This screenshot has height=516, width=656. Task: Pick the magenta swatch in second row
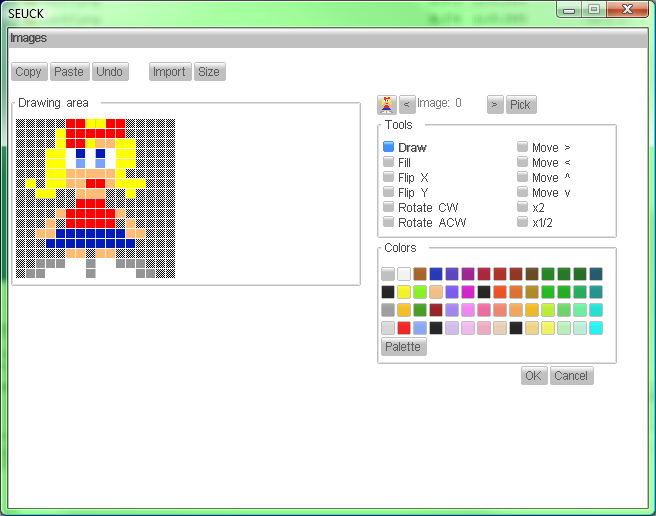tap(468, 292)
